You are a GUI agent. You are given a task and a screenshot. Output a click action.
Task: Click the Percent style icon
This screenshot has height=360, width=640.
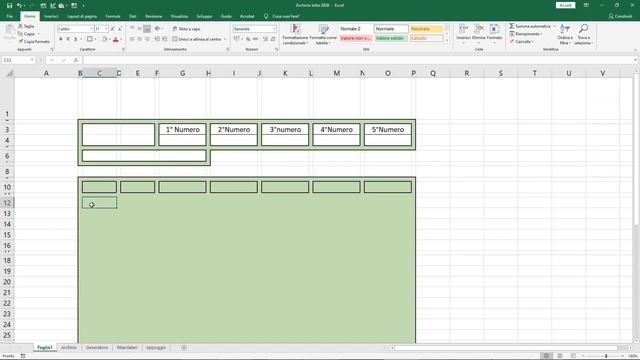tap(248, 39)
